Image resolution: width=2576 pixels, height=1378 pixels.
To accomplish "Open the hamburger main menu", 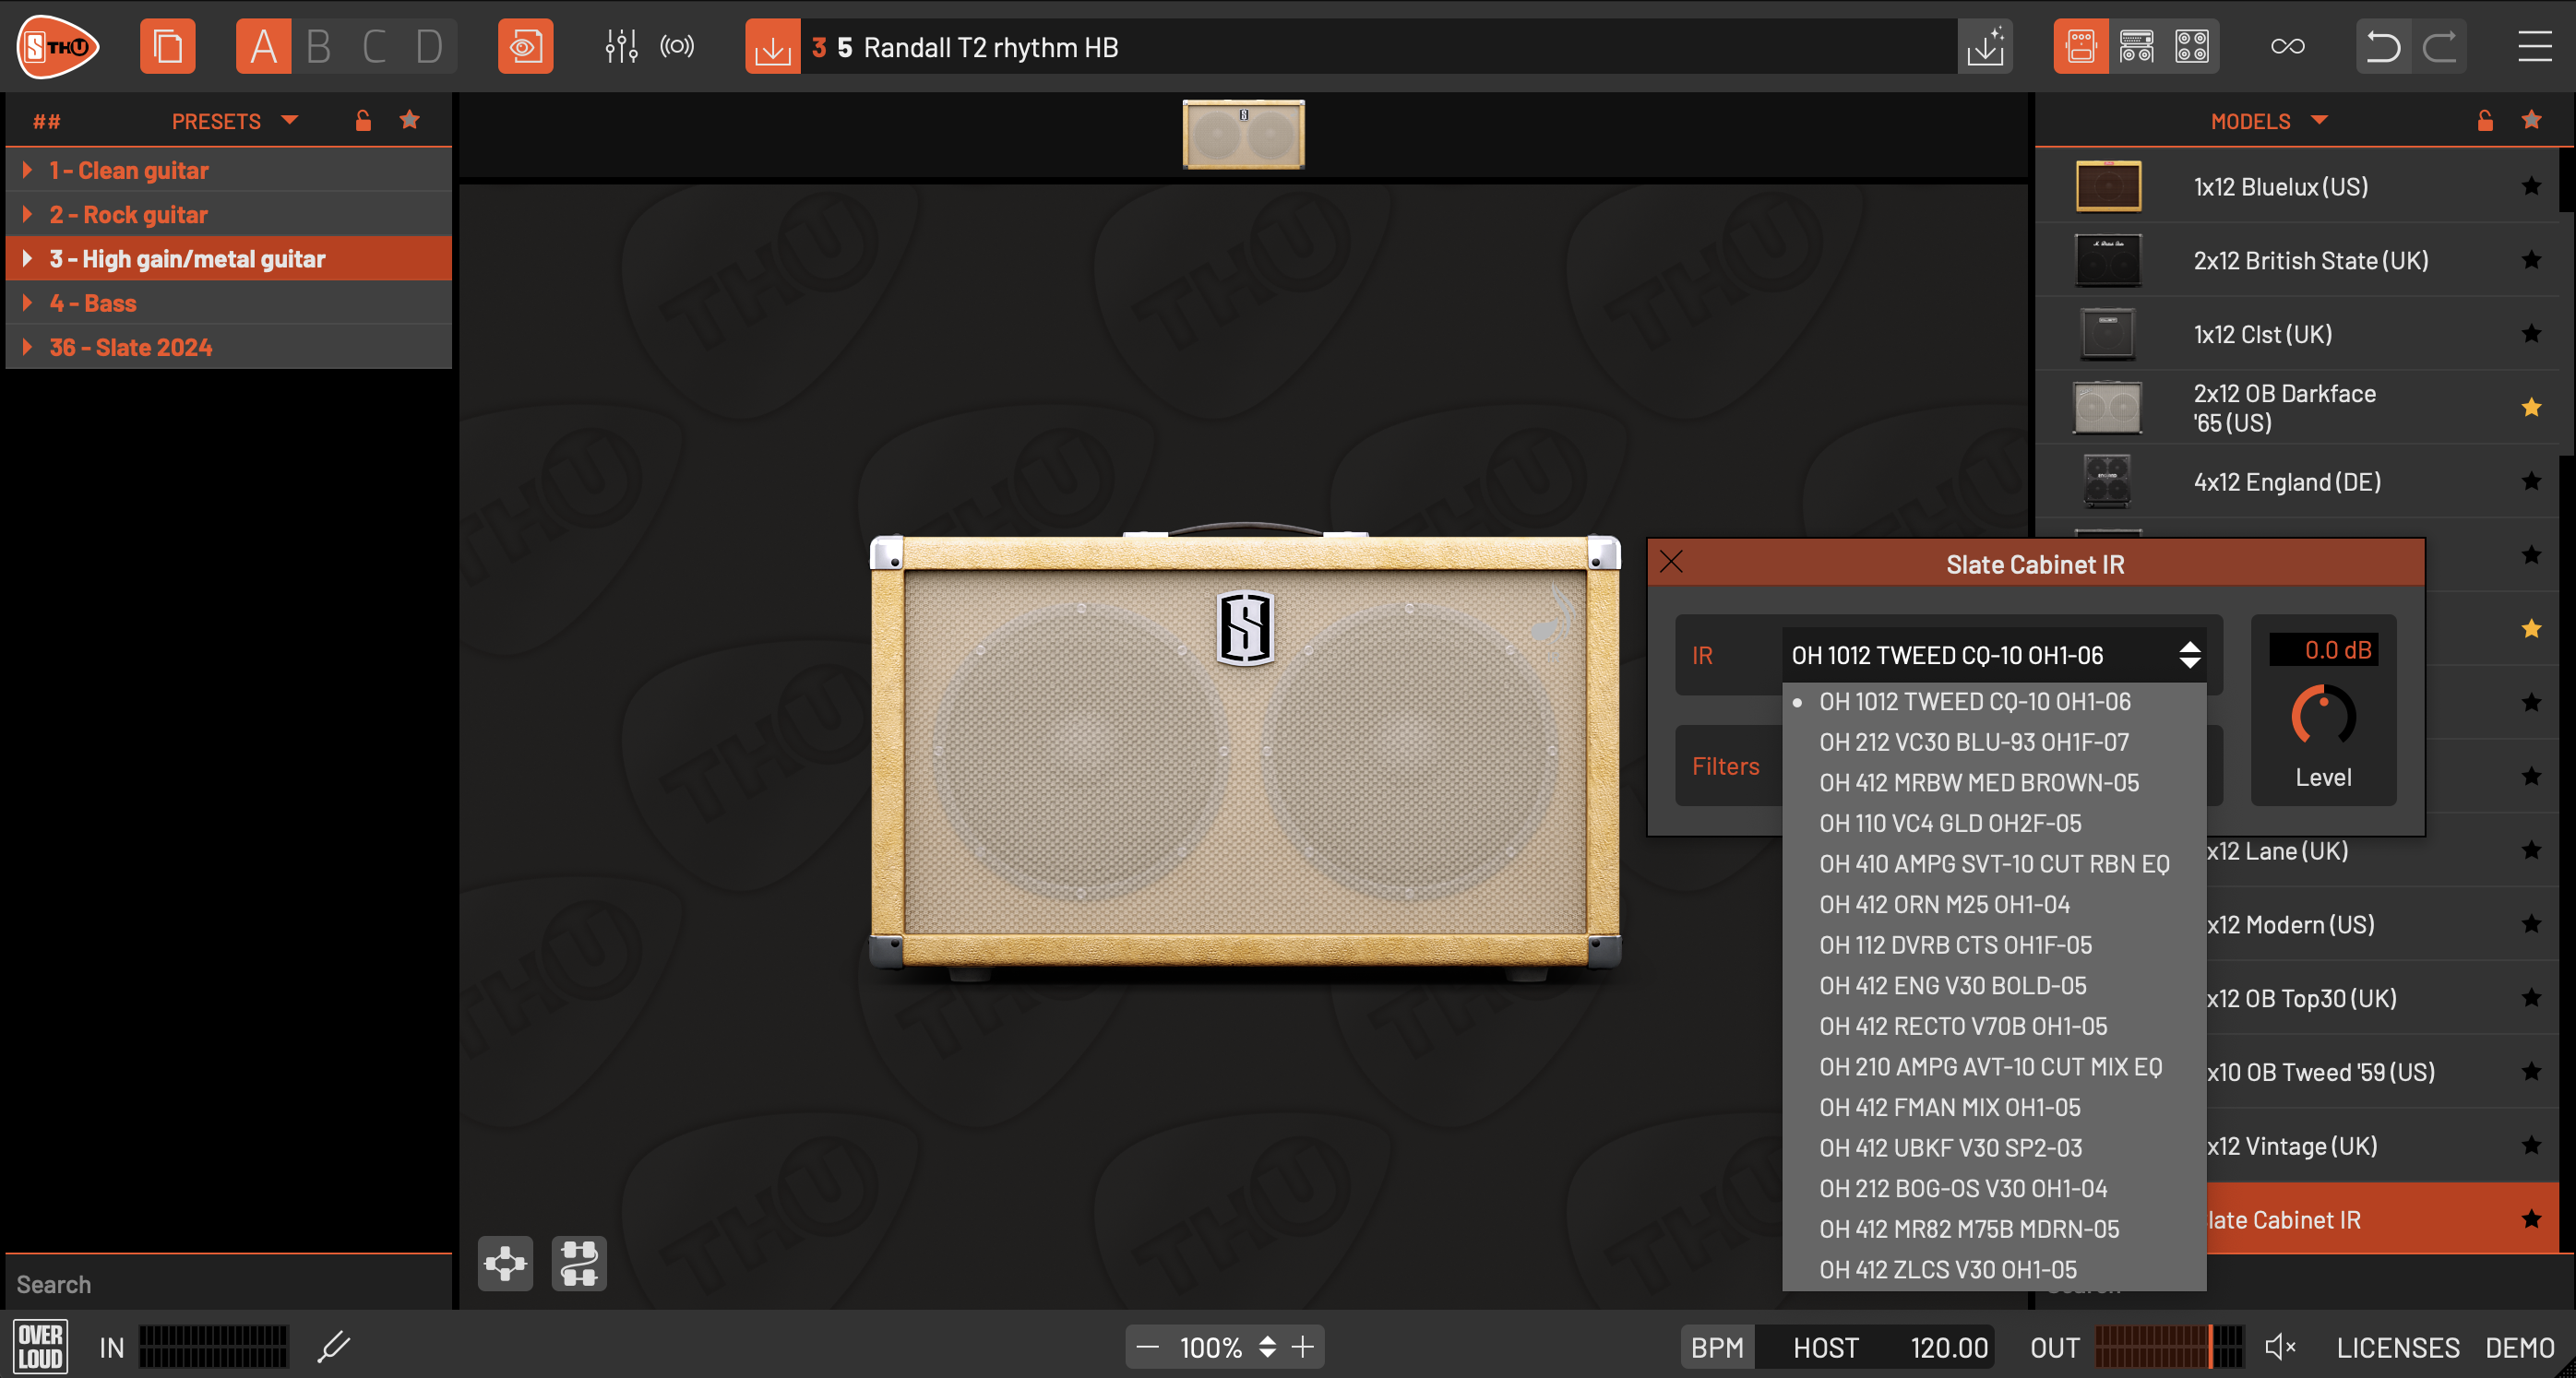I will [2534, 47].
